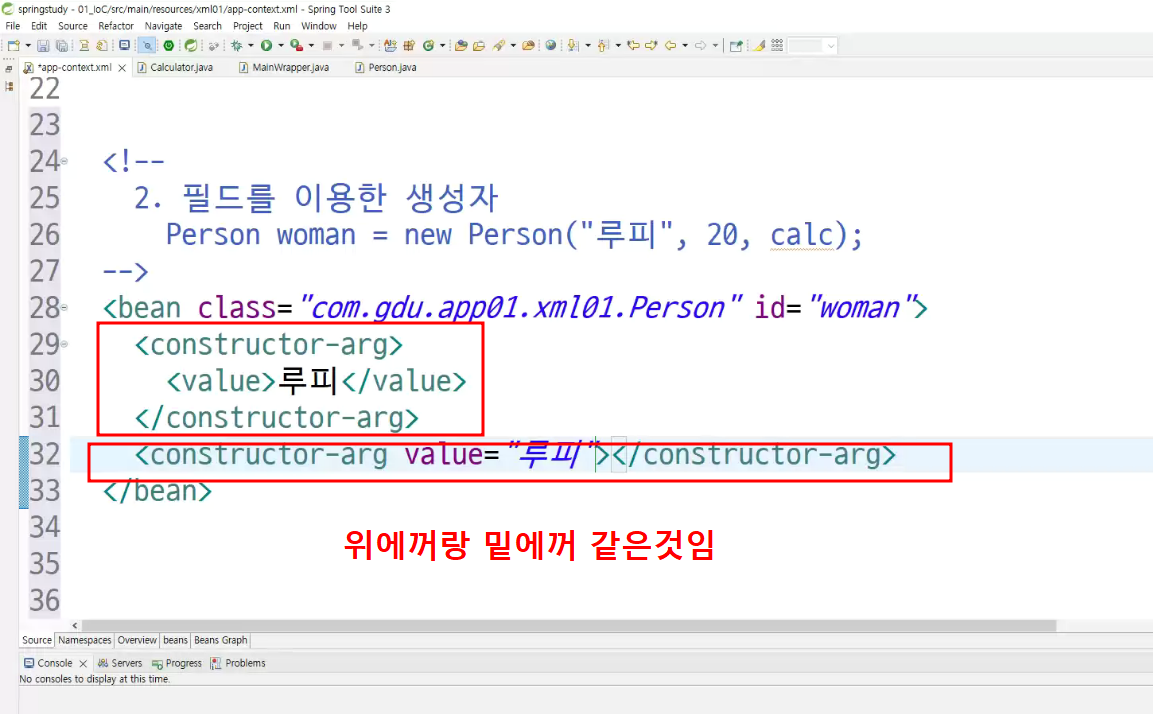Expand the New Java Class dropdown arrow
Screen dimensions: 1153x714
[443, 46]
